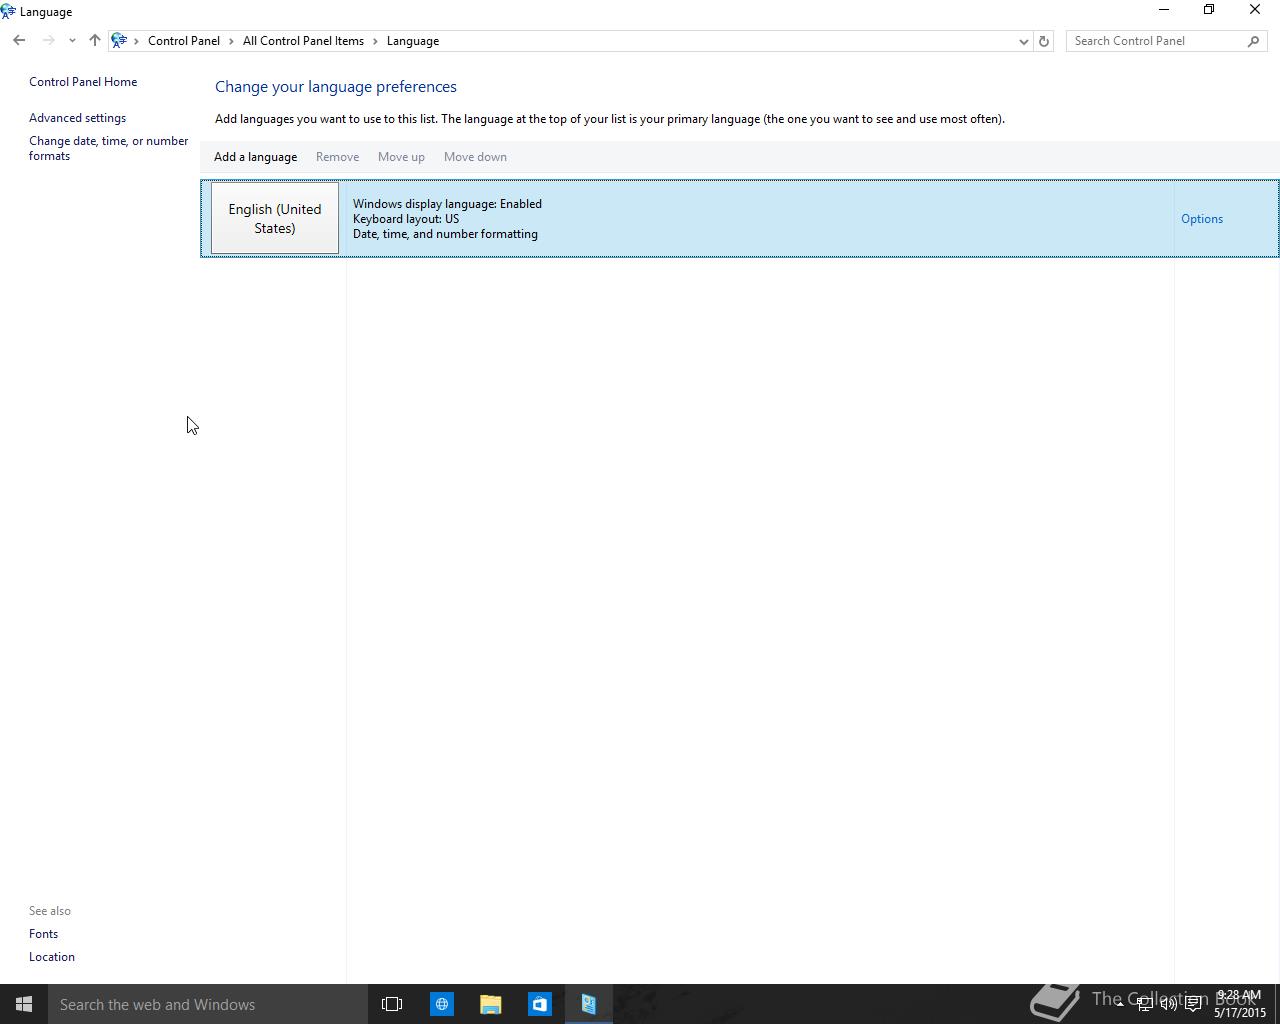Click the address bar Control Panel icon

click(119, 41)
